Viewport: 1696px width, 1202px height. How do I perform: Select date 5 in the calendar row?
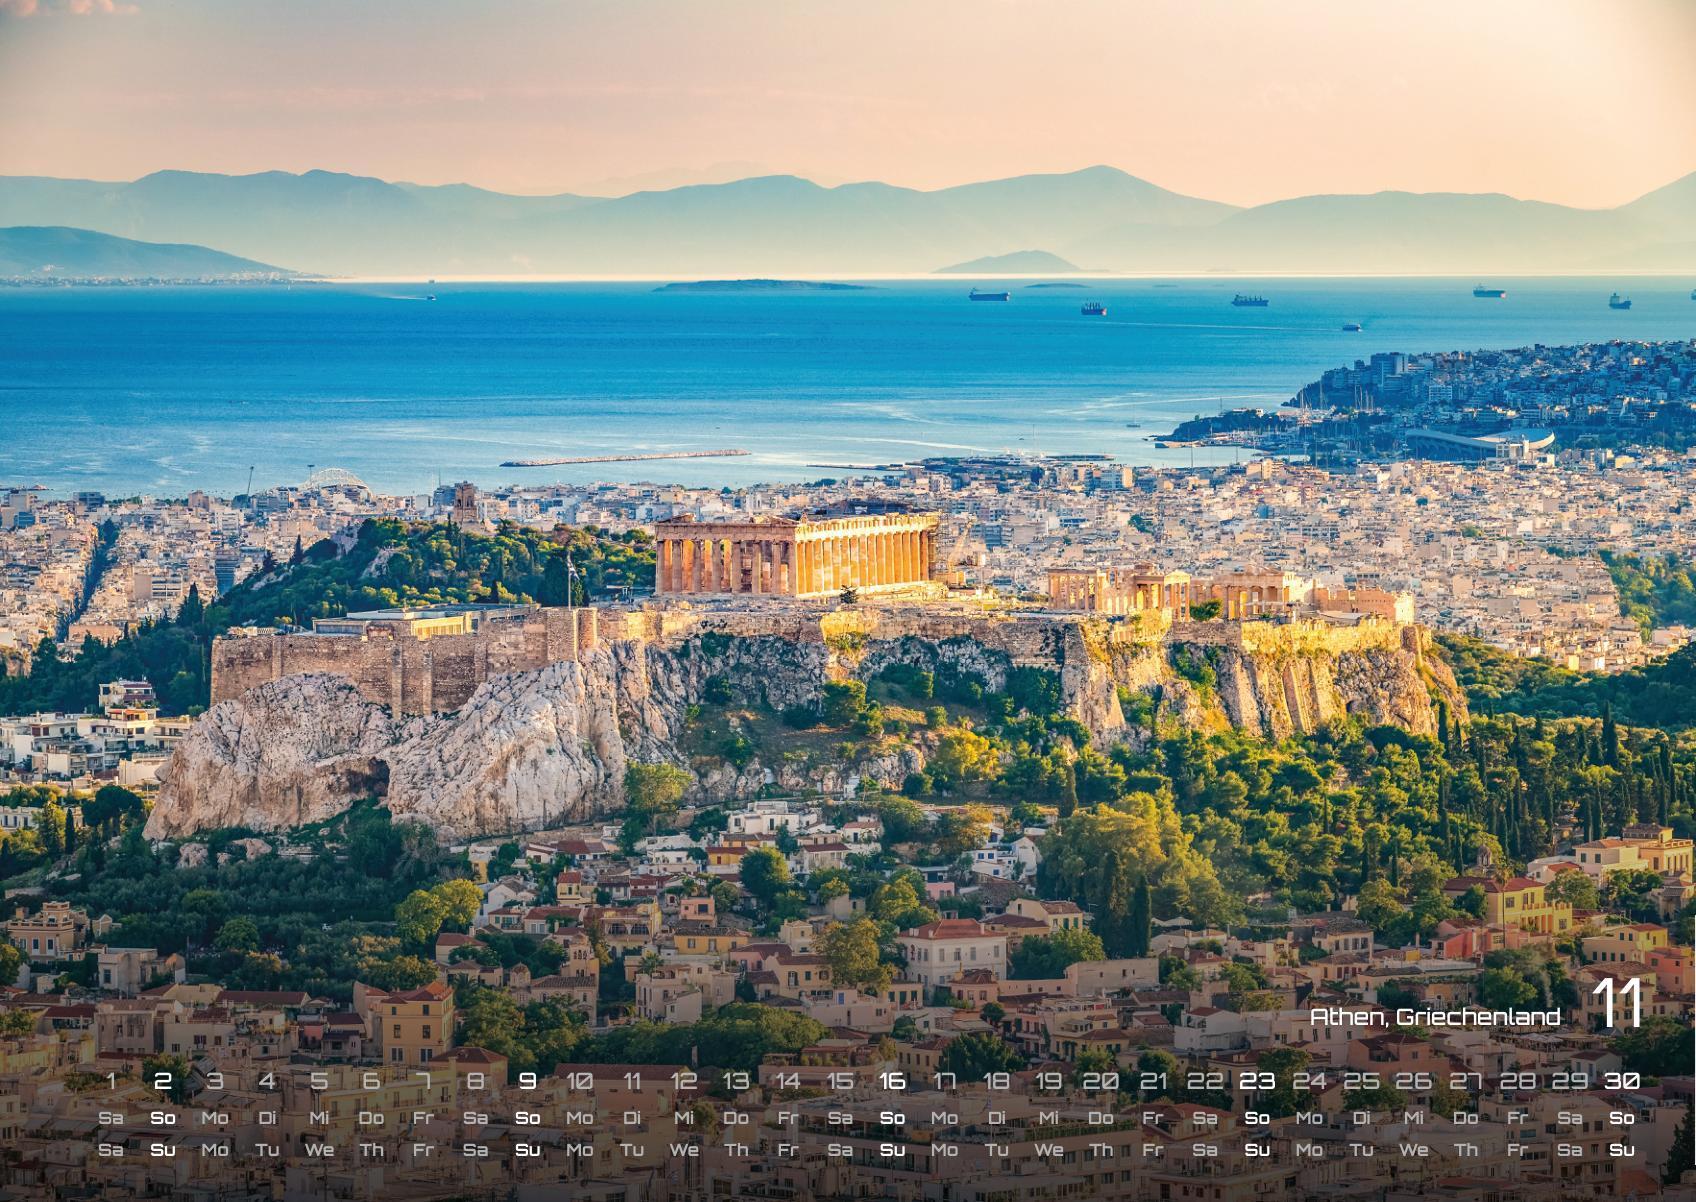point(319,1081)
